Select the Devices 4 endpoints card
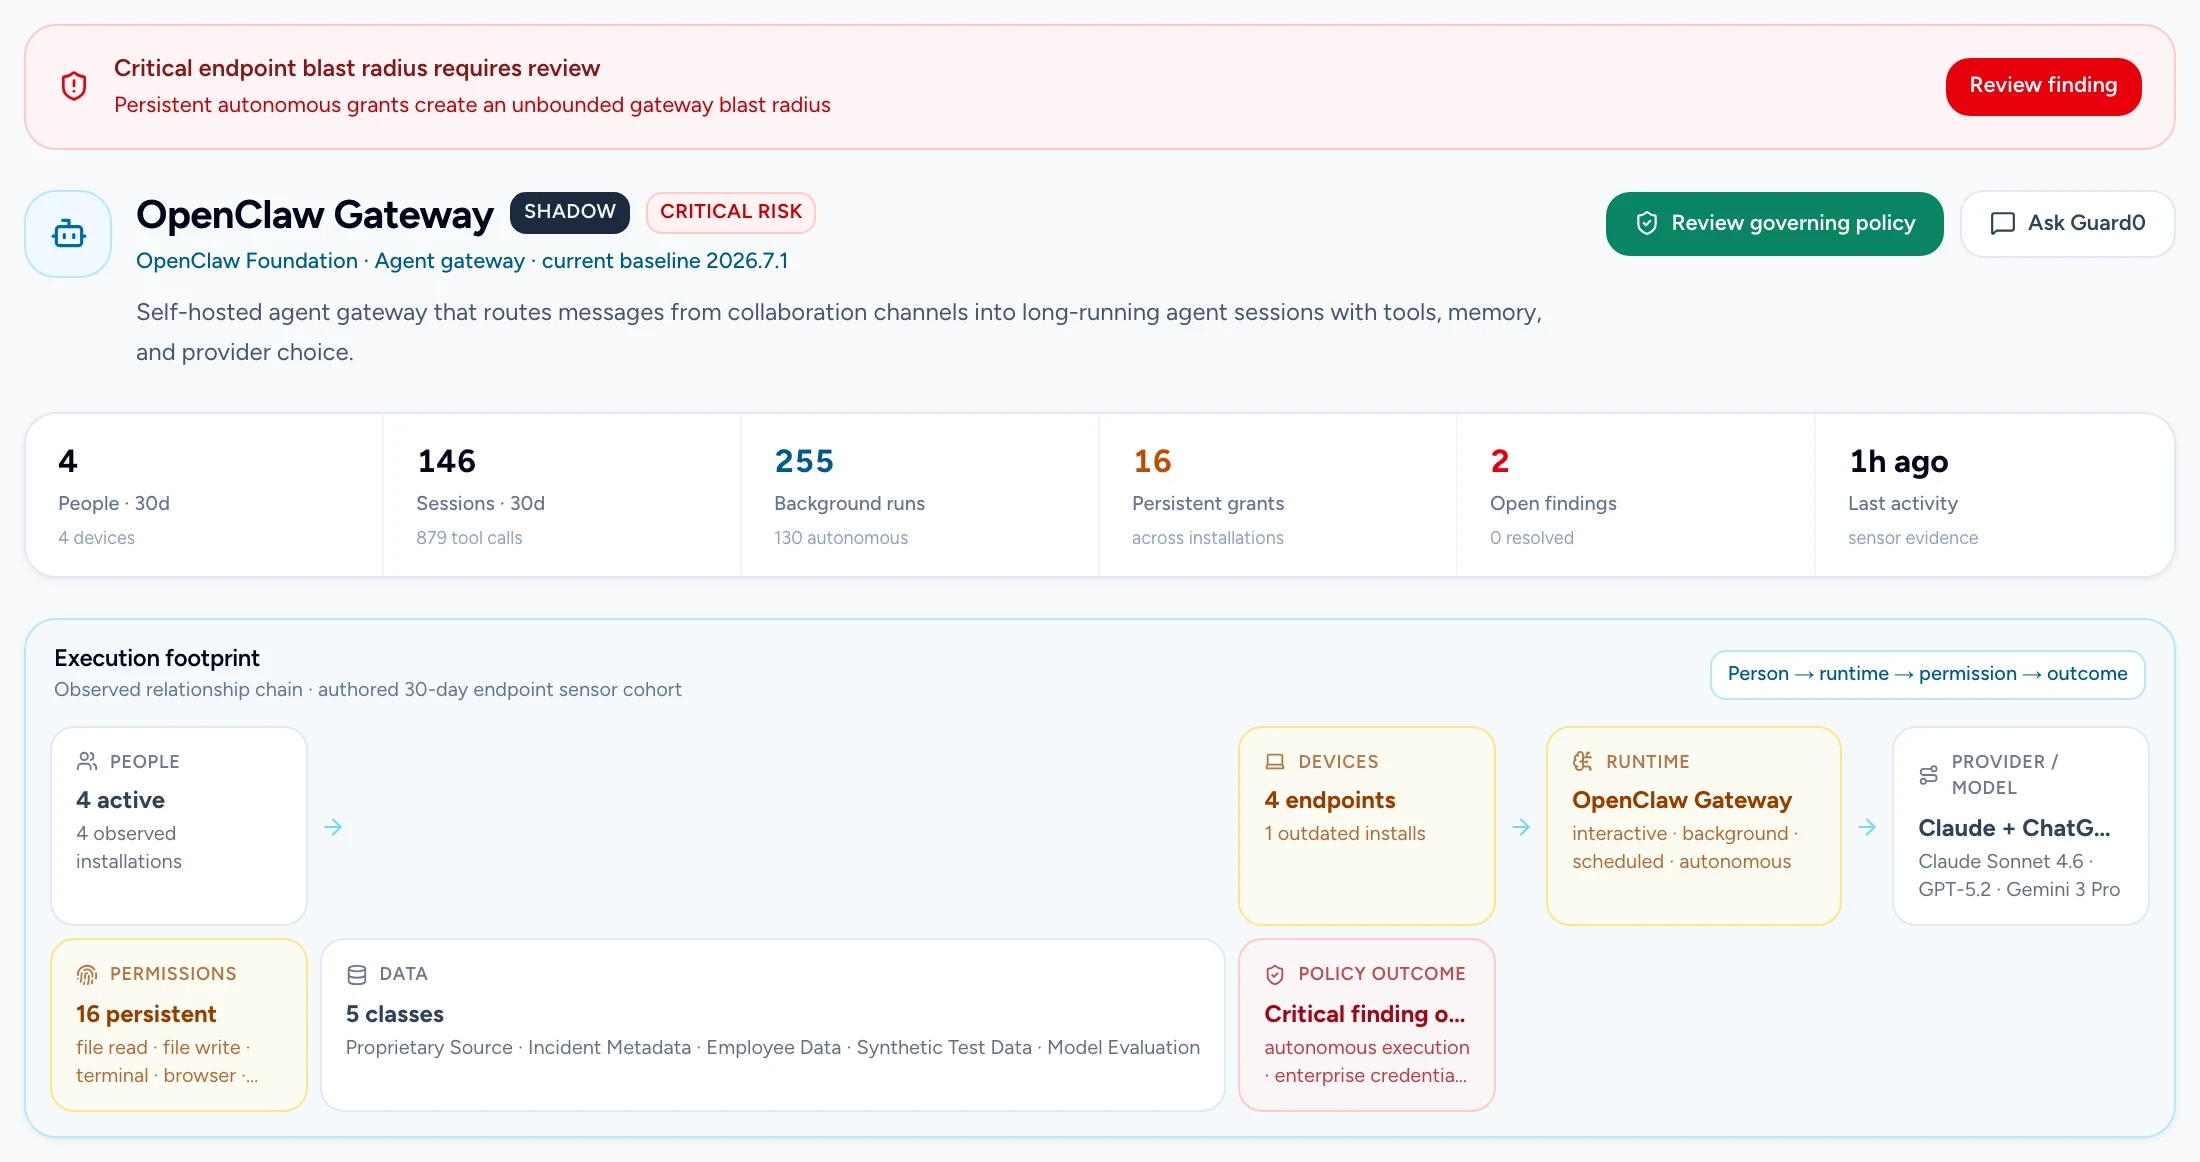The width and height of the screenshot is (2200, 1162). pyautogui.click(x=1367, y=825)
